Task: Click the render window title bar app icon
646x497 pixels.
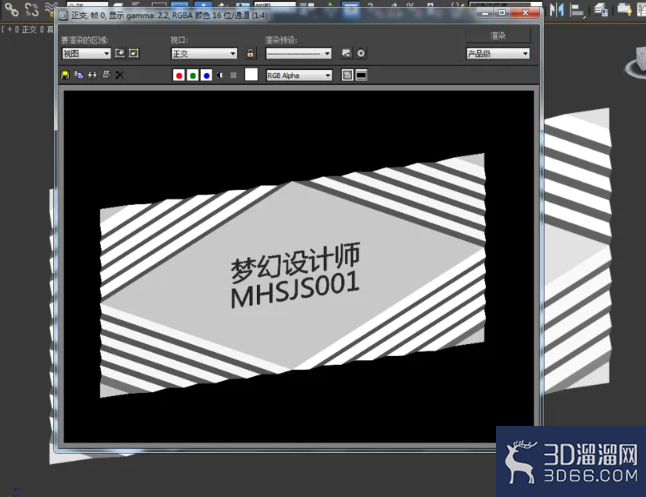Action: coord(63,16)
